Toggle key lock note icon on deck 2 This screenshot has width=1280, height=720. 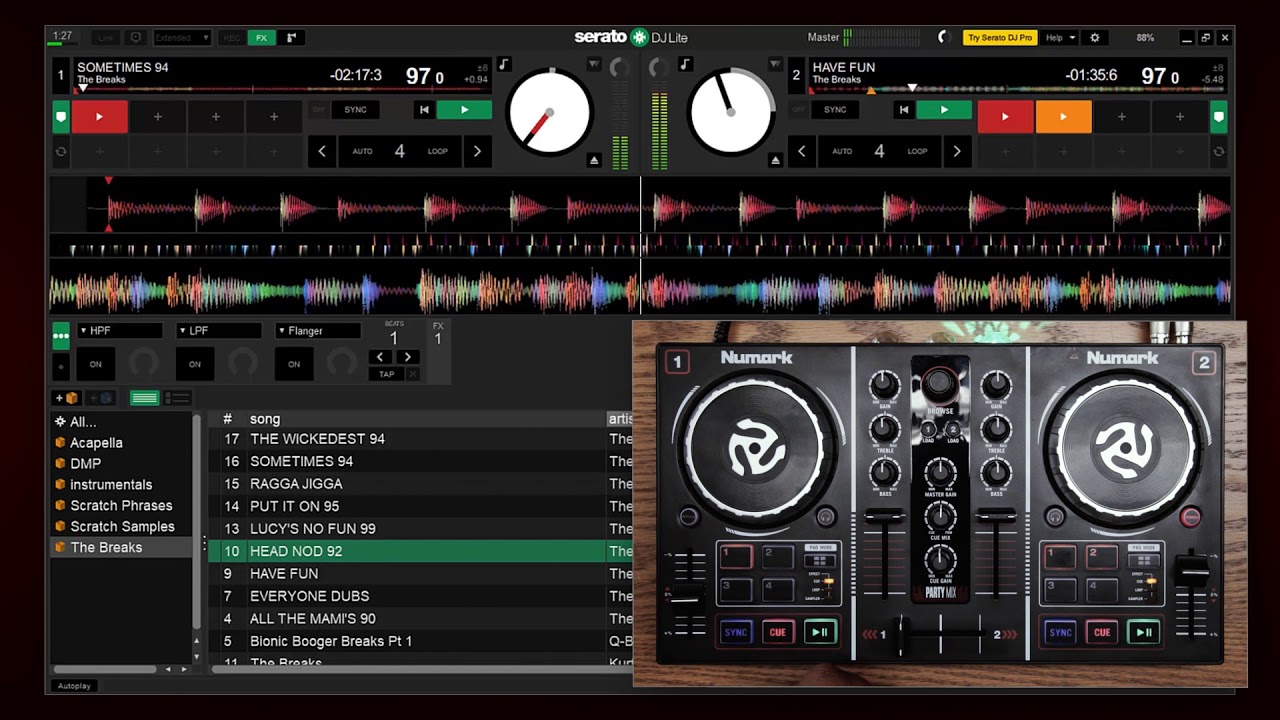(x=685, y=65)
